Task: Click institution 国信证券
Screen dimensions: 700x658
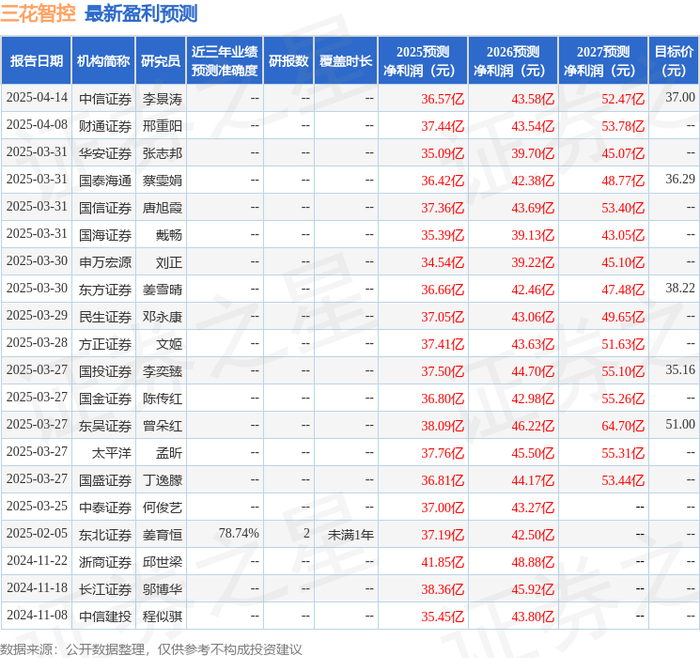Action: tap(105, 208)
